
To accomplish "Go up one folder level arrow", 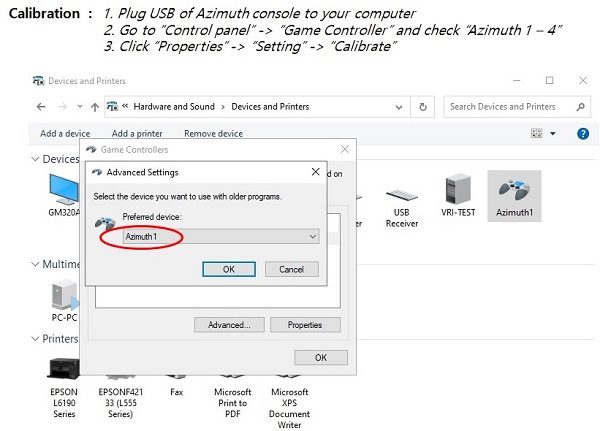I will tap(94, 107).
